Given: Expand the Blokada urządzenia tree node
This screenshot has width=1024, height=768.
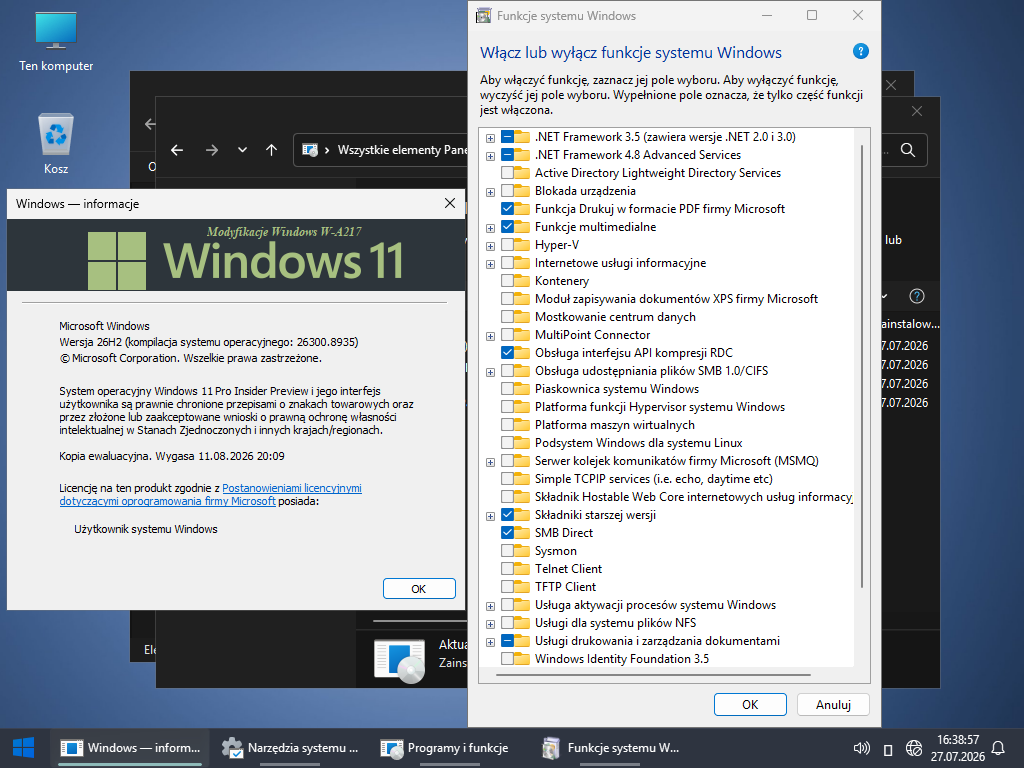Looking at the screenshot, I should (x=490, y=192).
